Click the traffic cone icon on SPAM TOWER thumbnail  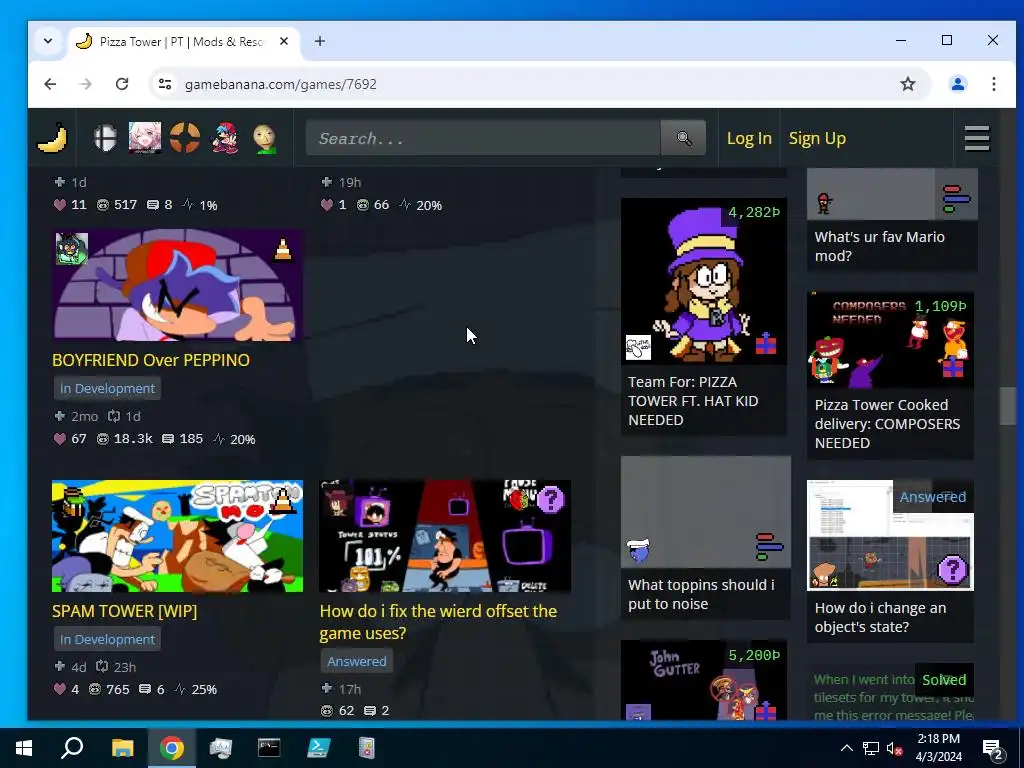click(283, 500)
